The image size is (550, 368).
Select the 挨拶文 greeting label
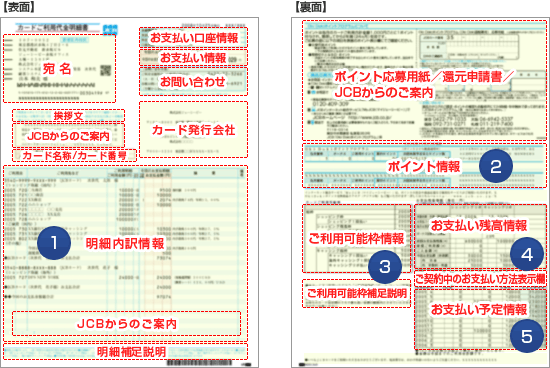[68, 115]
